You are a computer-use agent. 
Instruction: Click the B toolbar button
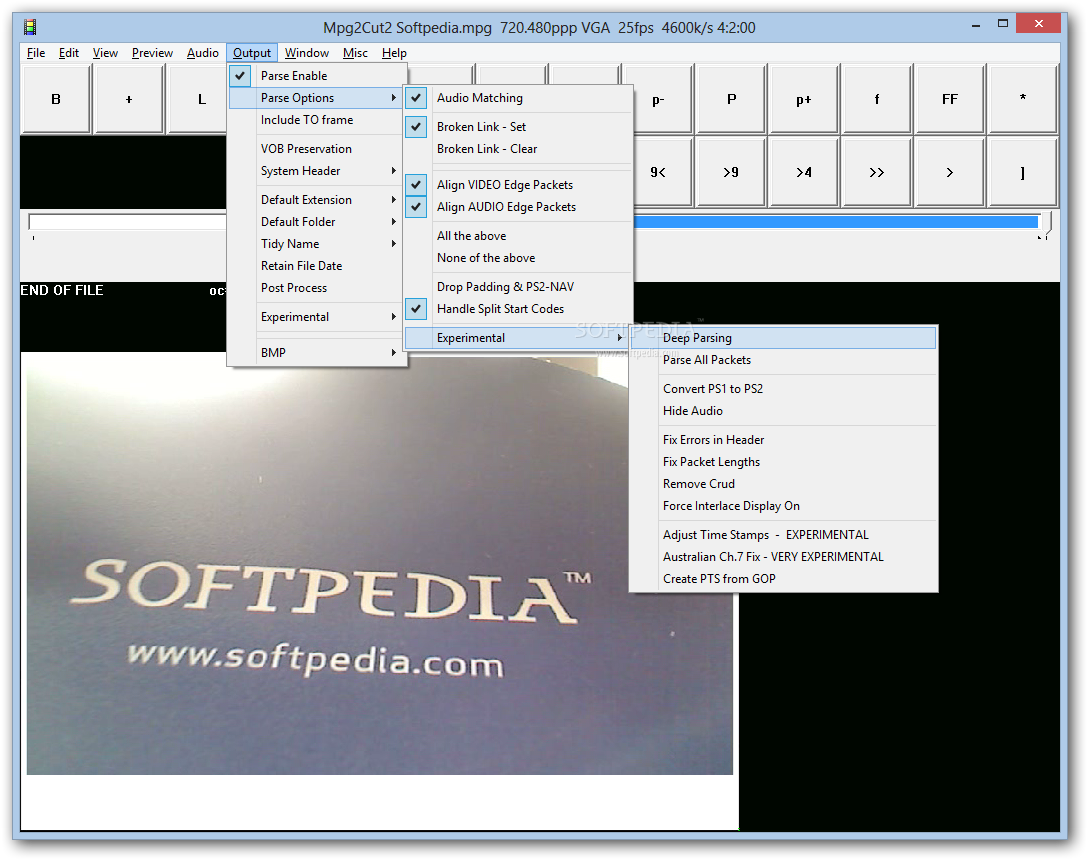click(x=56, y=99)
